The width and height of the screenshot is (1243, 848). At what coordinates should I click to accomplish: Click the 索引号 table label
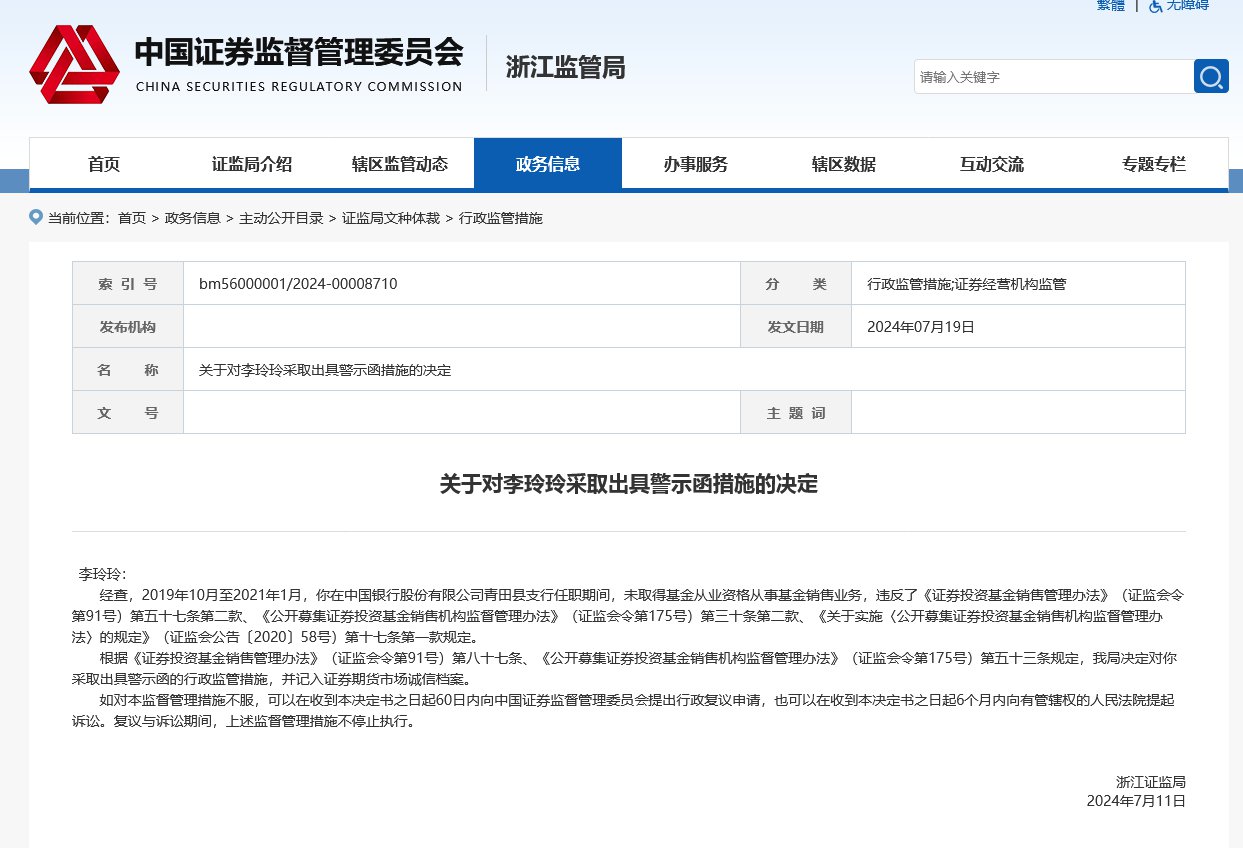[x=128, y=284]
